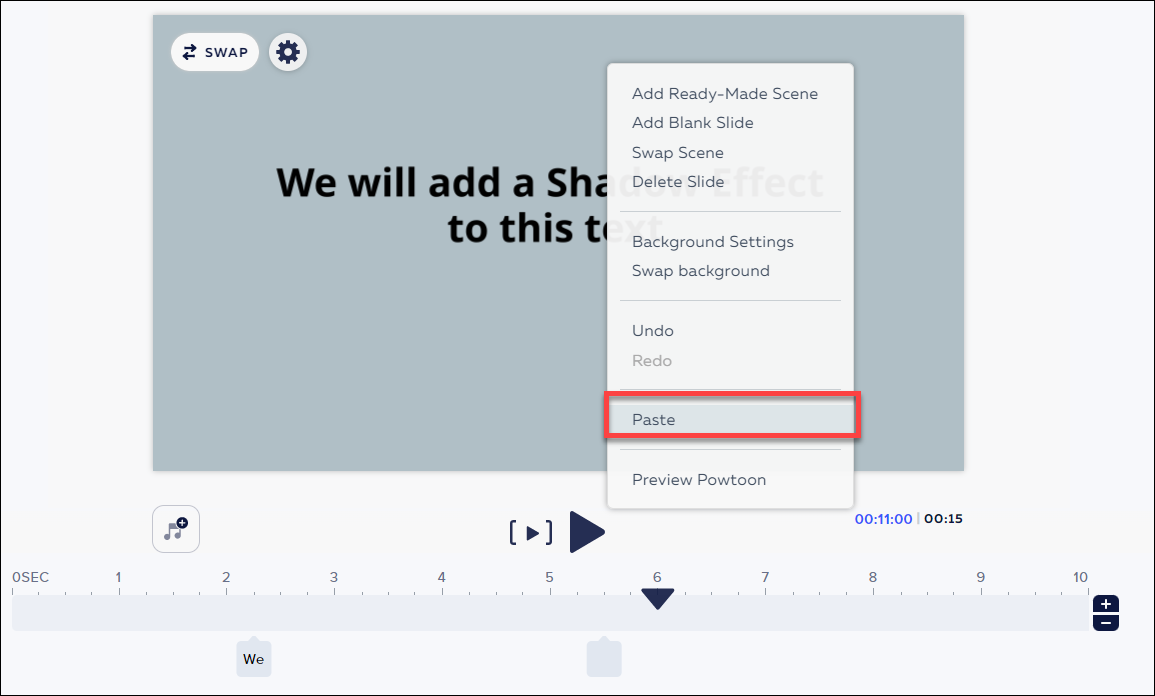
Task: Select Swap Scene from the menu
Action: coord(677,152)
